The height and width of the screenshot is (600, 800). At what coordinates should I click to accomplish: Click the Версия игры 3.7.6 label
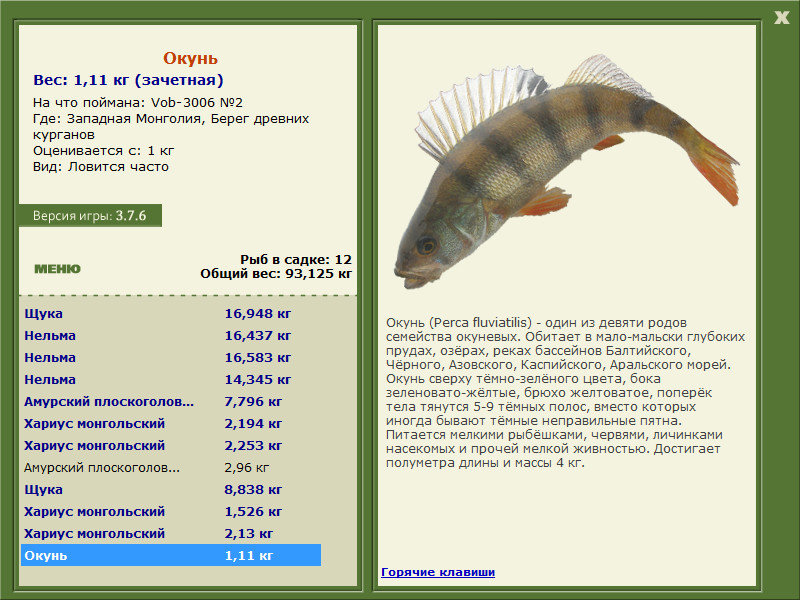coord(90,216)
